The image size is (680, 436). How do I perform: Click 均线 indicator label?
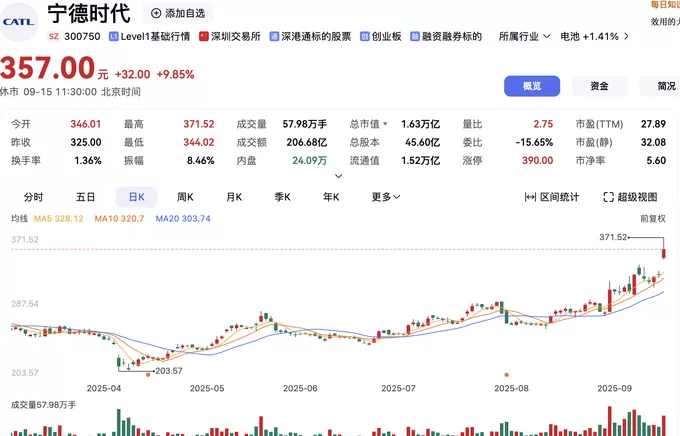pos(20,219)
